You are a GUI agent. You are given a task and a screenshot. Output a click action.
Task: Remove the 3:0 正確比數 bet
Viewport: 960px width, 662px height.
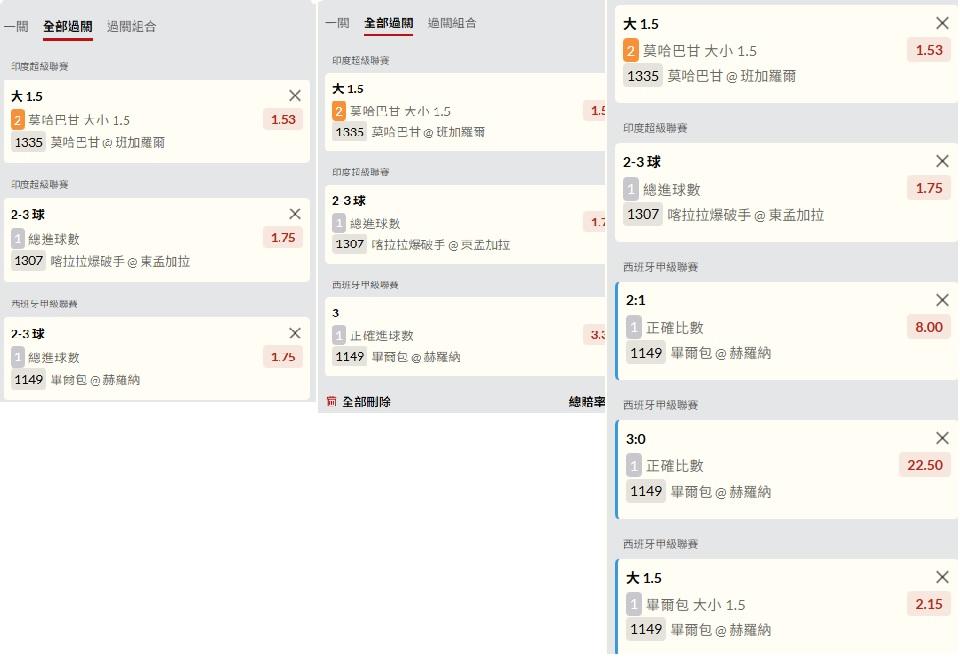coord(942,438)
